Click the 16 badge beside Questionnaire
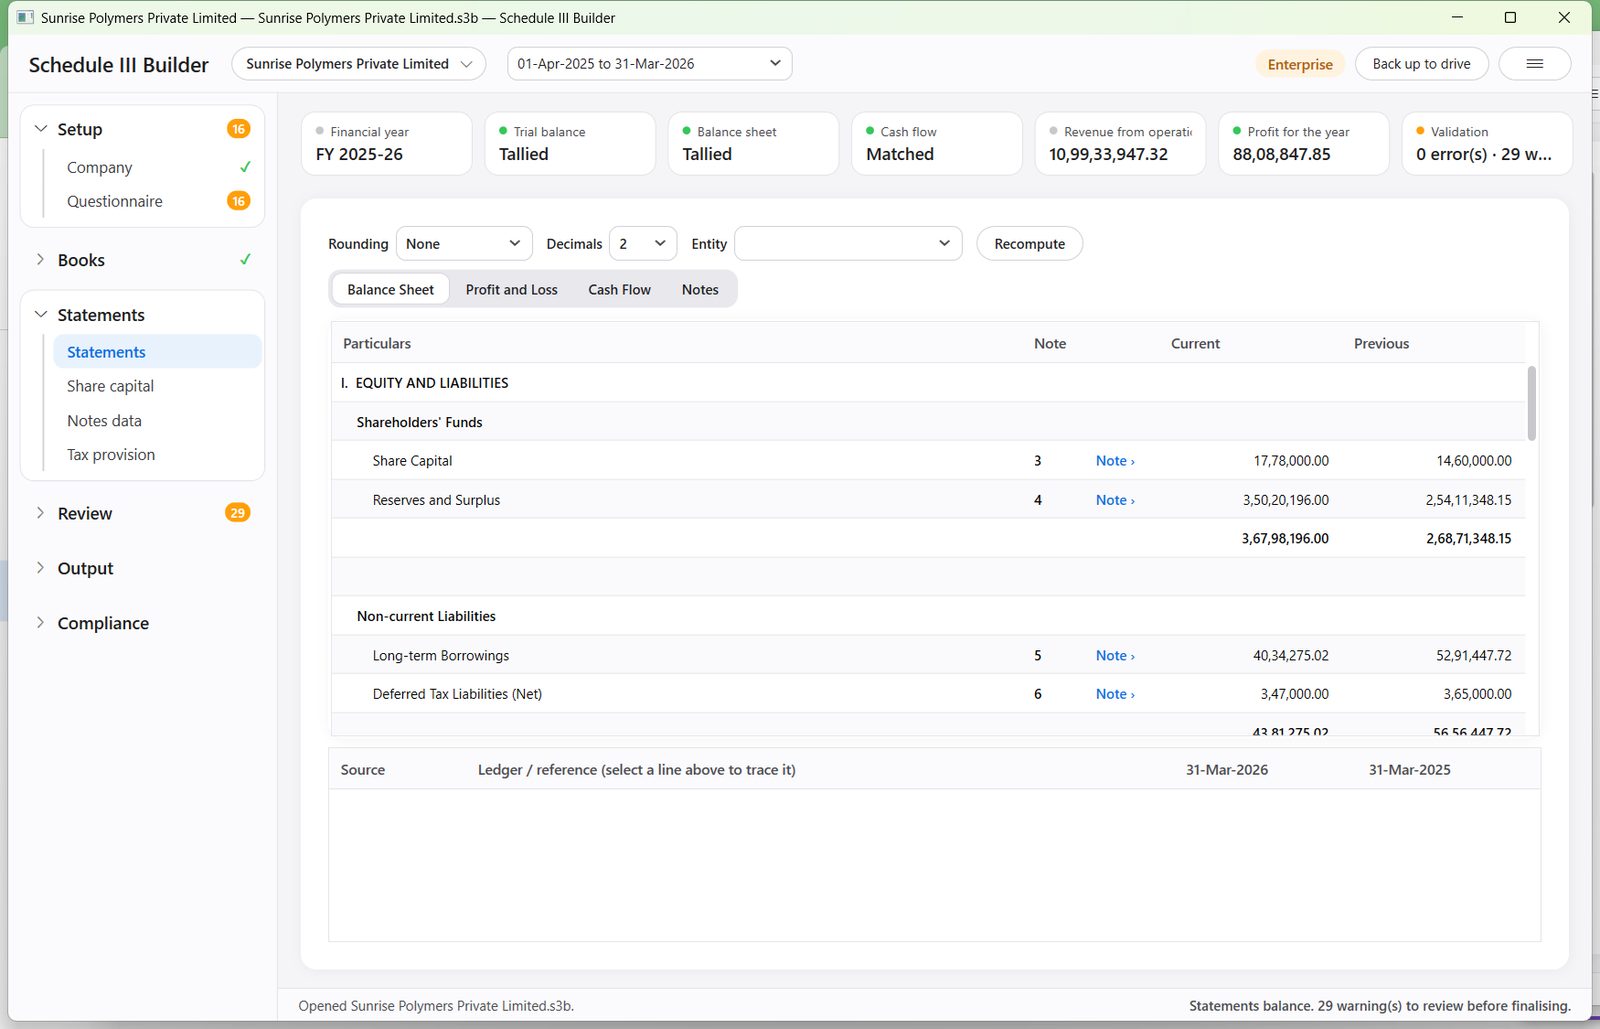Screen dimensions: 1600x1029 pos(238,201)
